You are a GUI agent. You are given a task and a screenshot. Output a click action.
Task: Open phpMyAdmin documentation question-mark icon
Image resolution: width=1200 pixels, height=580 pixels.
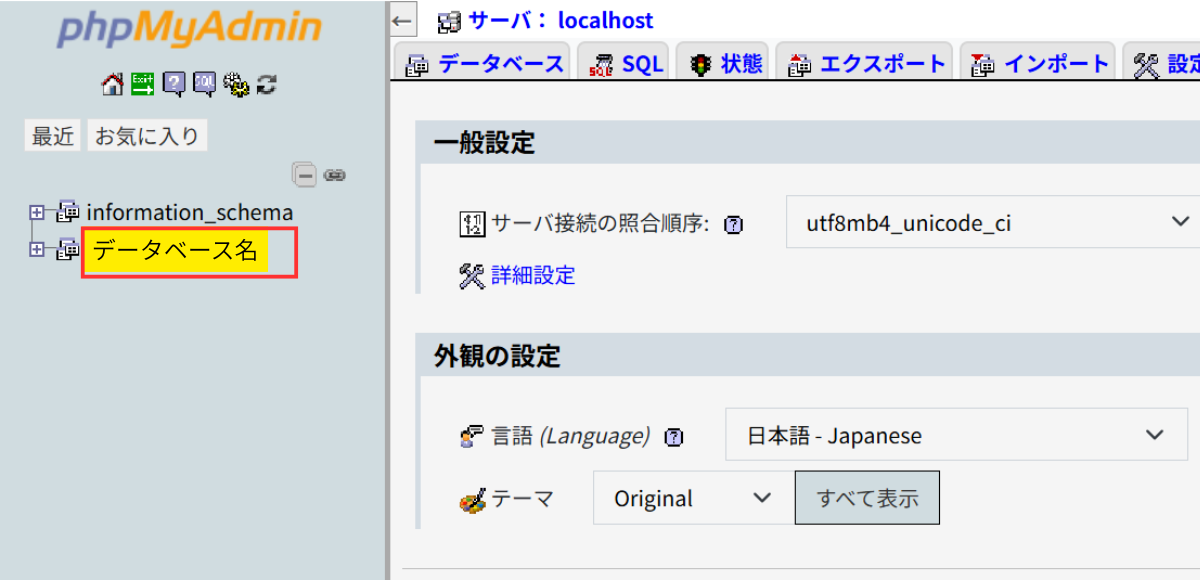coord(174,85)
